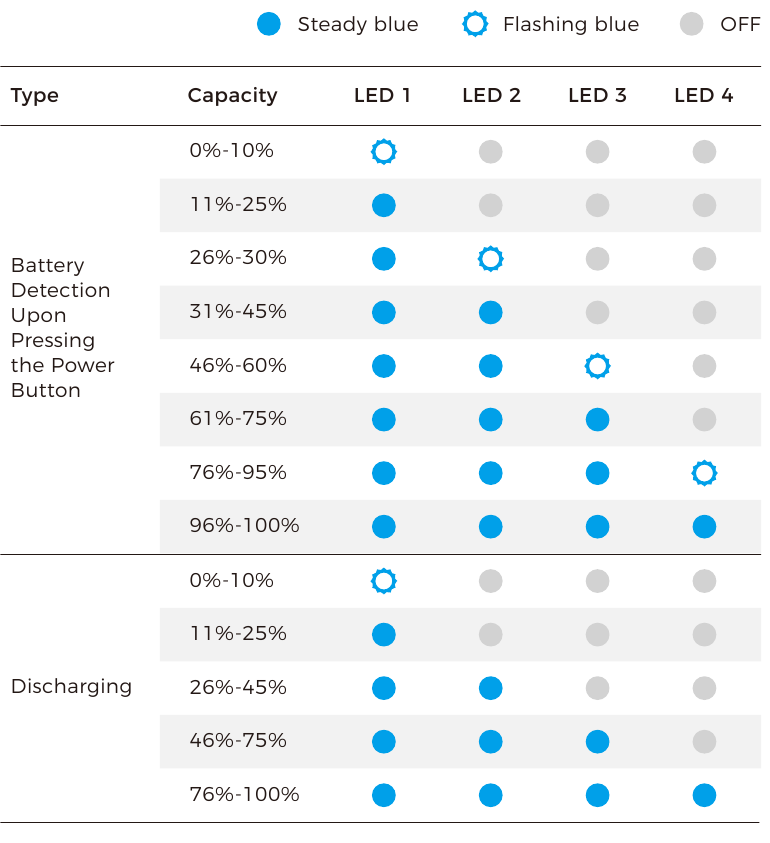
Task: Select the Battery Detection Upon Pressing label
Action: (62, 328)
